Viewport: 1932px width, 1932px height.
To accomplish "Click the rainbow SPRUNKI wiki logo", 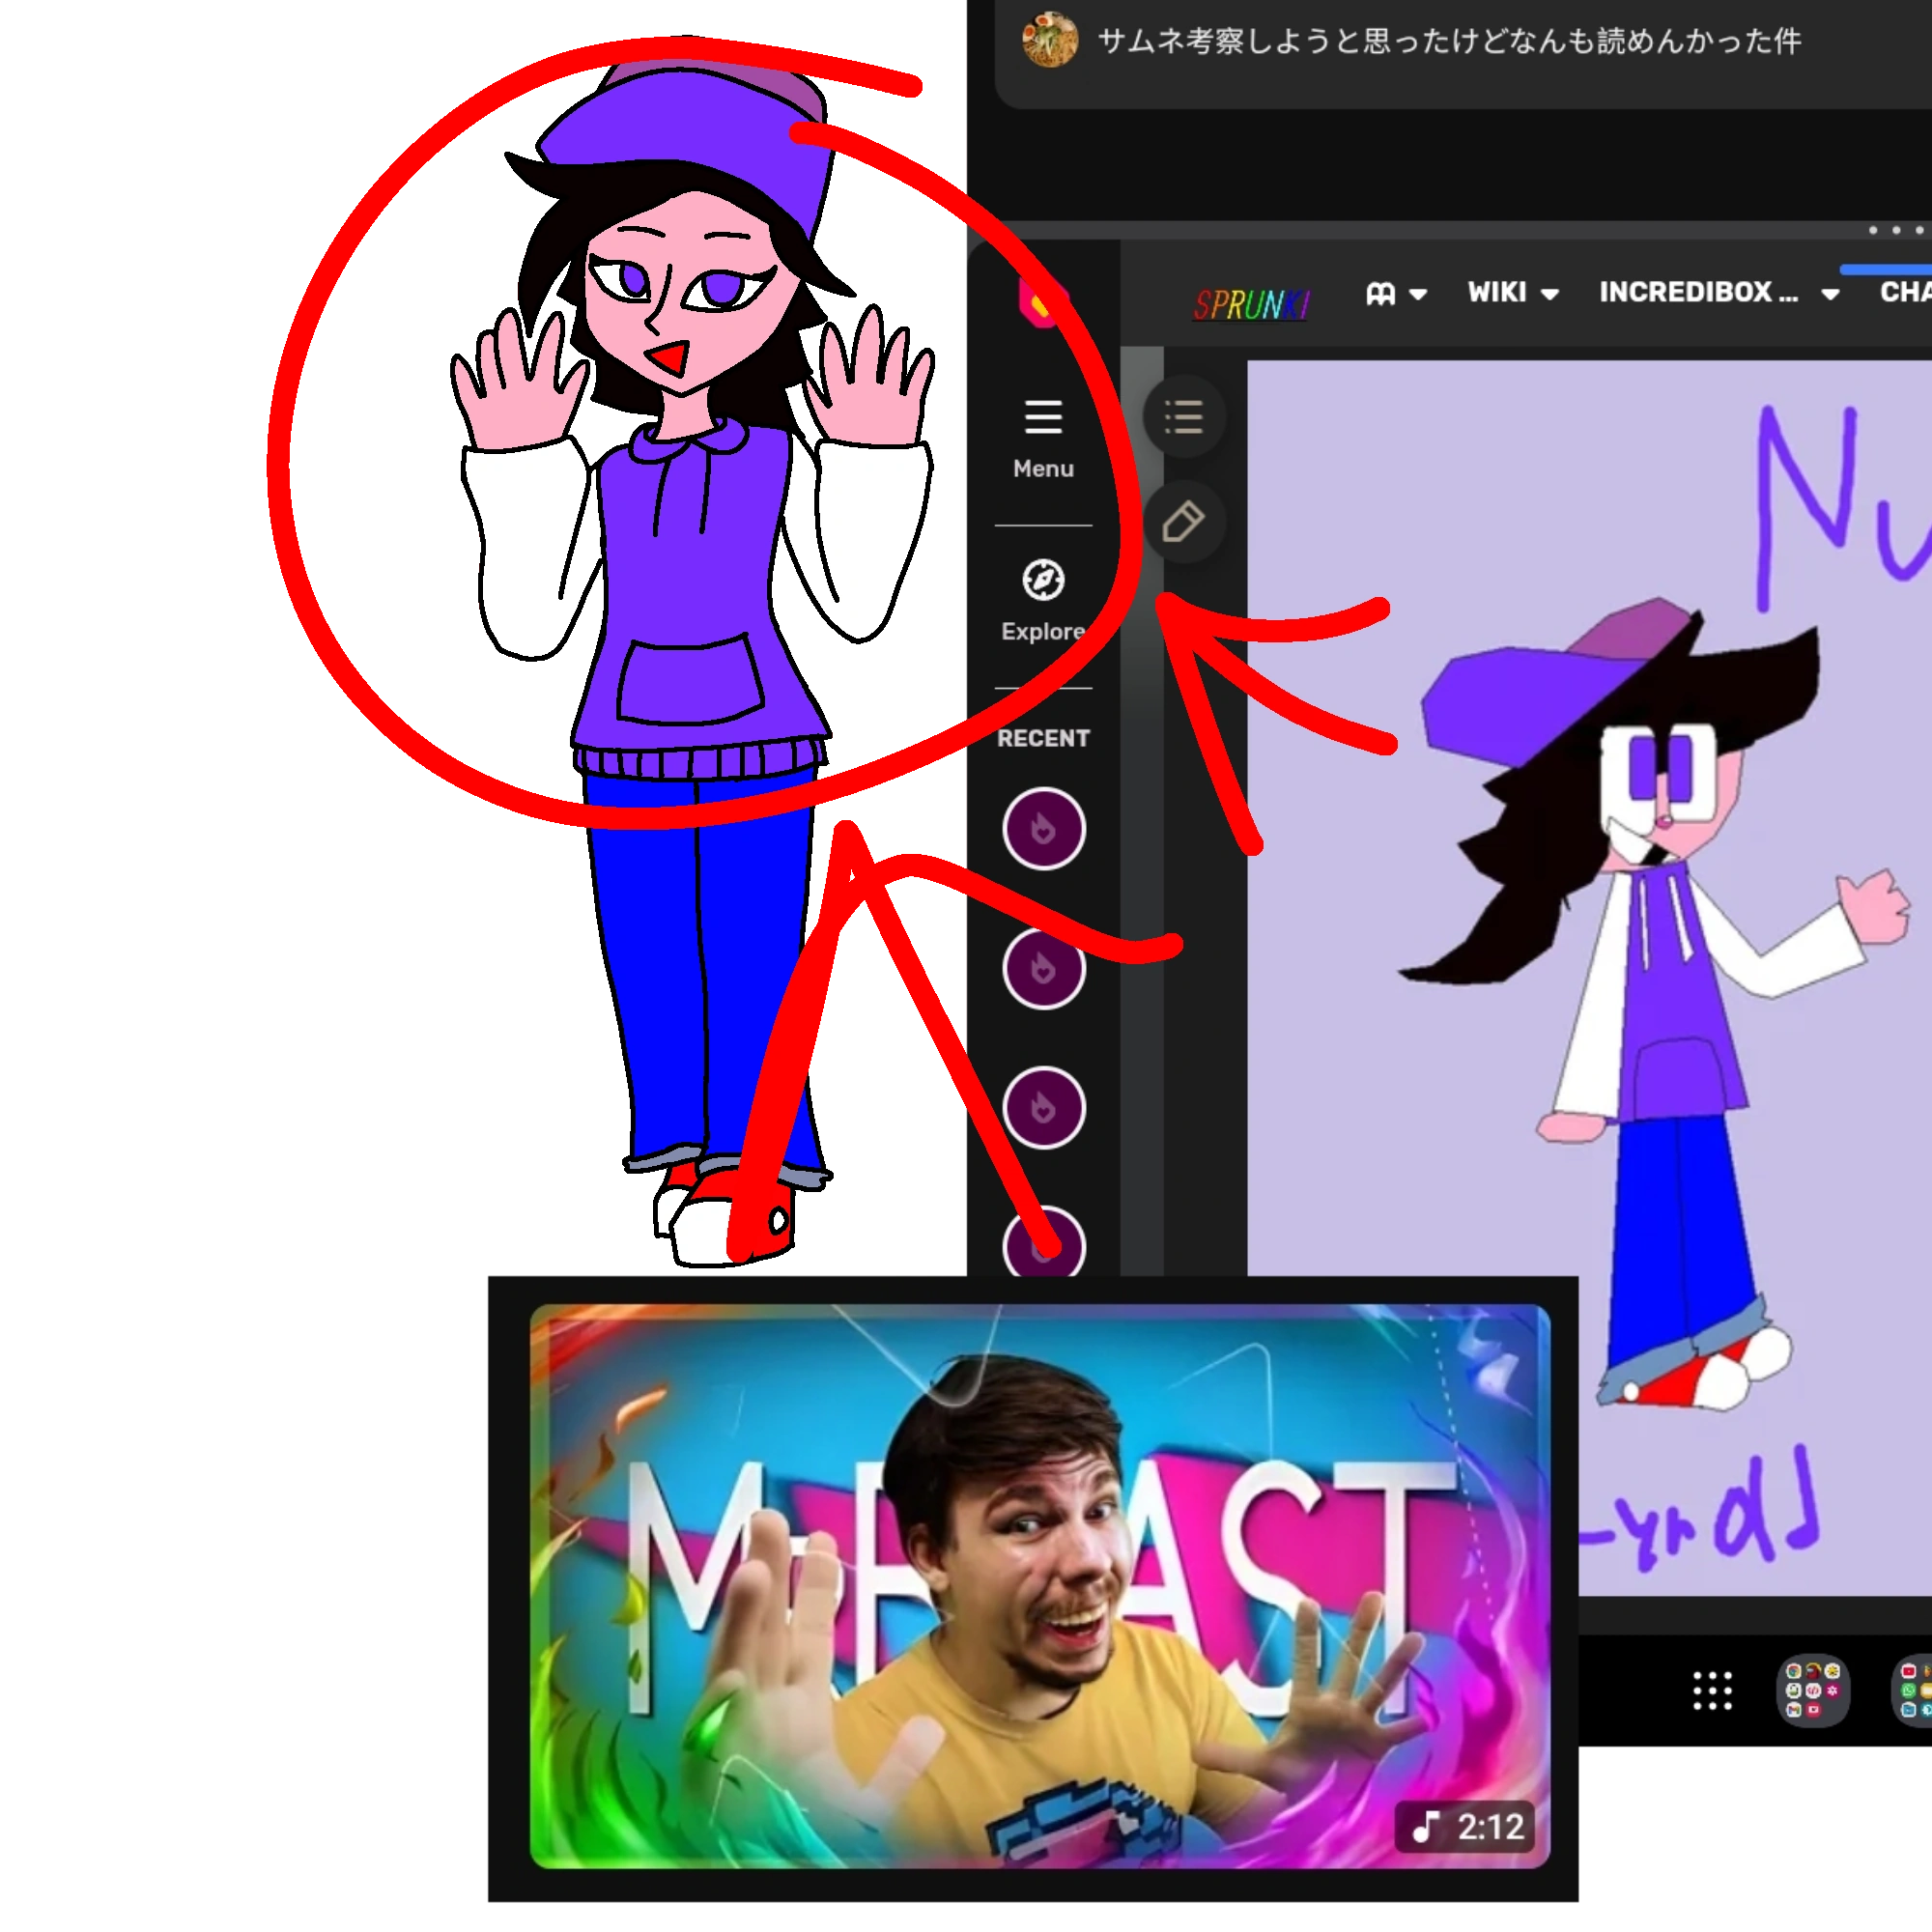I will click(x=1251, y=304).
